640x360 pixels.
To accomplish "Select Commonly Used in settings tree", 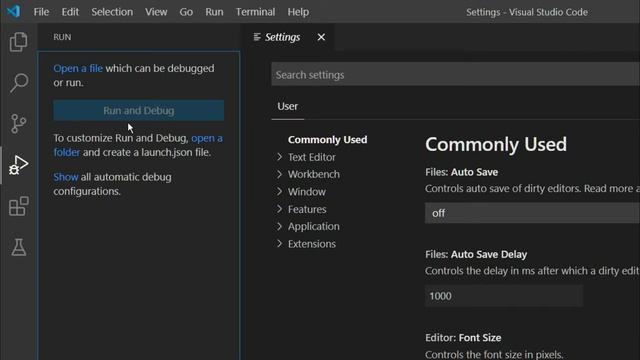I will pyautogui.click(x=327, y=140).
